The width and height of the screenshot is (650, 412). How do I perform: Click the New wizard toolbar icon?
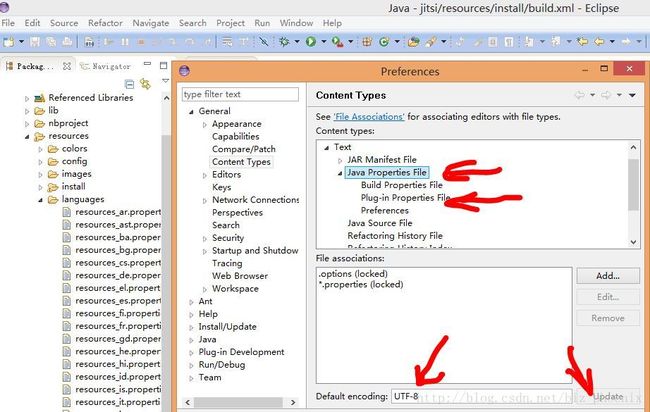click(x=9, y=41)
